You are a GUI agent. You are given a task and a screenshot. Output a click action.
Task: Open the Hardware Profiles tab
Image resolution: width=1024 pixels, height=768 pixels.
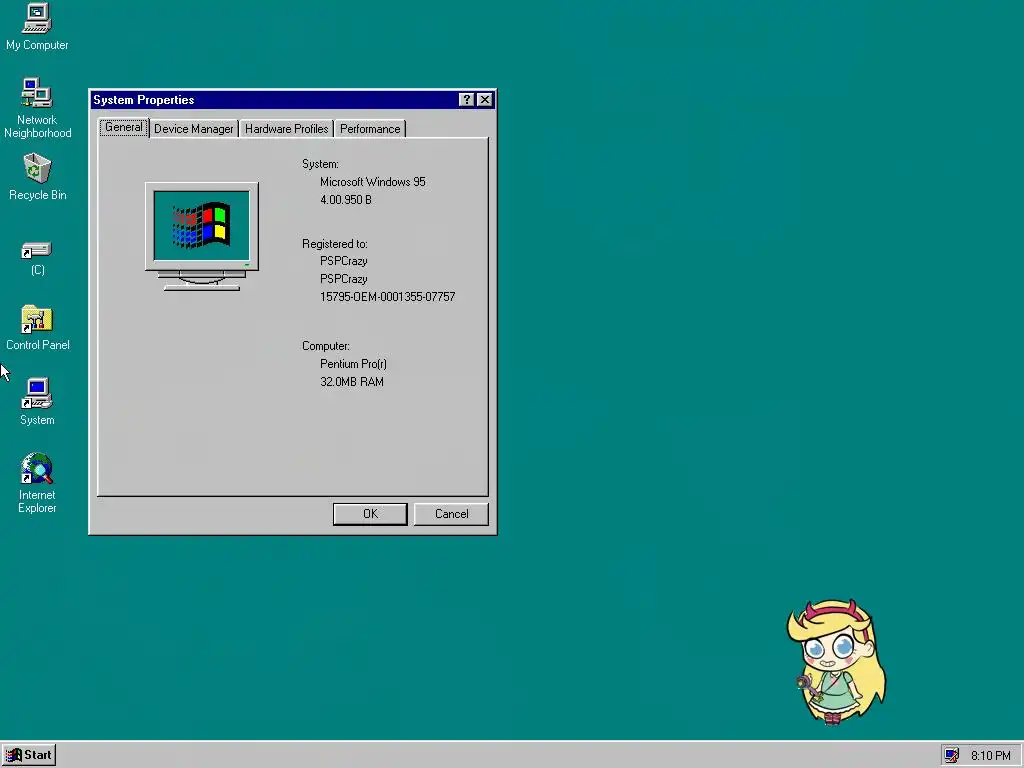[287, 129]
